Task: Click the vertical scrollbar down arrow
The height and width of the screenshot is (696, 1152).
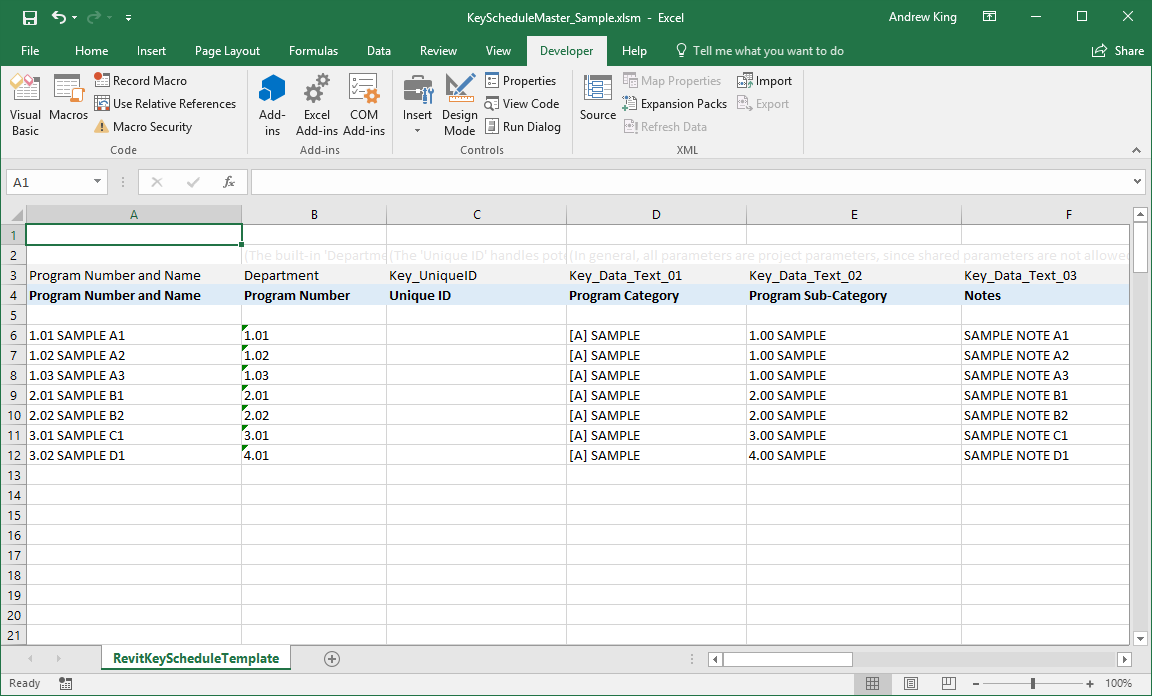Action: (1140, 638)
